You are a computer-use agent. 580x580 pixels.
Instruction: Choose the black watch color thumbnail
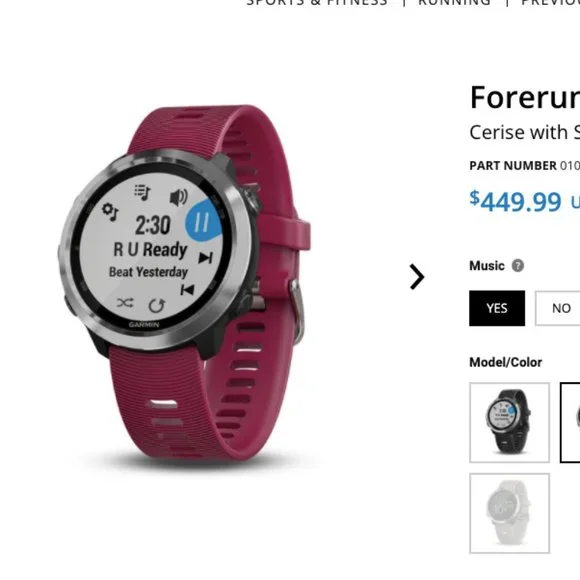509,422
